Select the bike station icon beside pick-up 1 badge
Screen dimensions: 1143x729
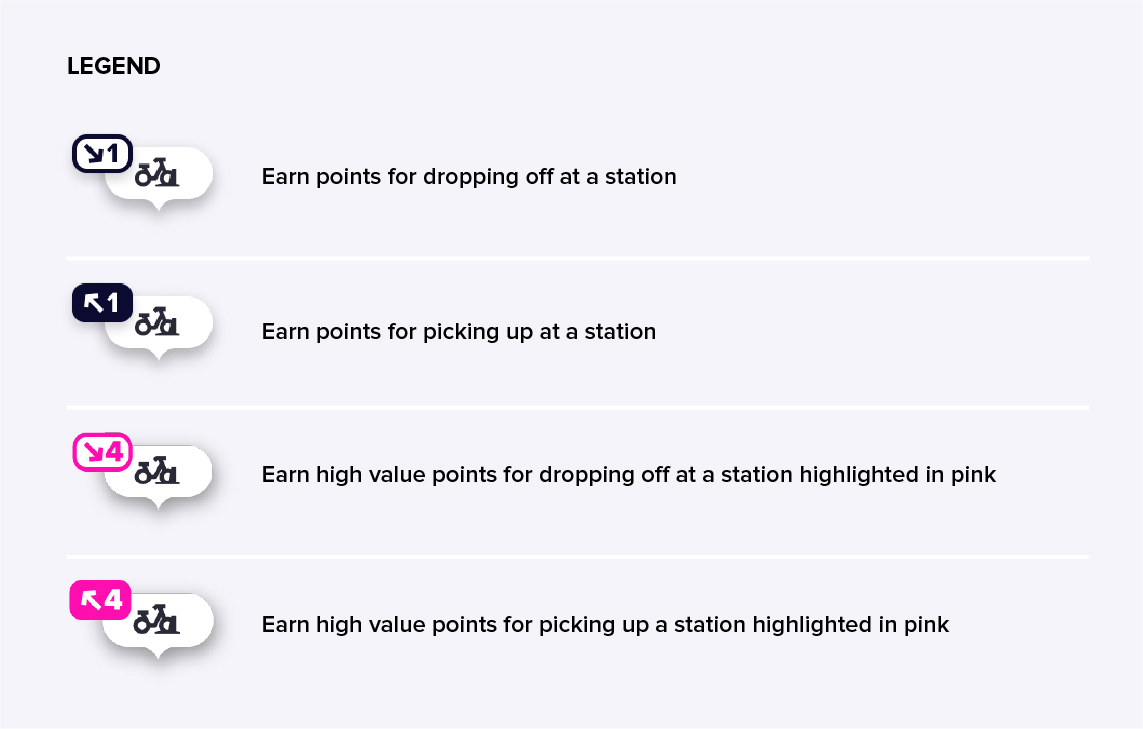157,324
